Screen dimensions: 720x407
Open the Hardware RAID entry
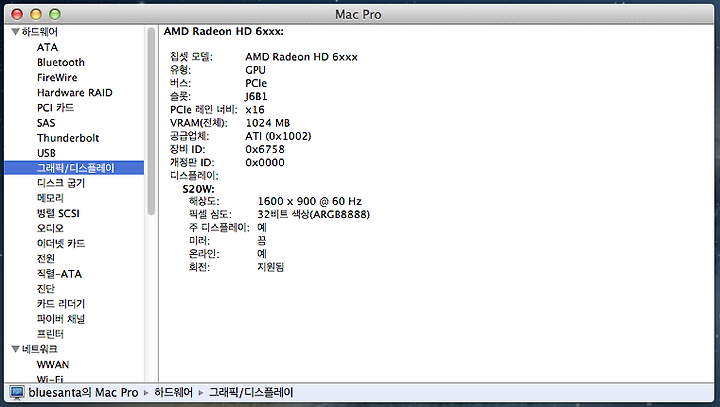[x=74, y=93]
